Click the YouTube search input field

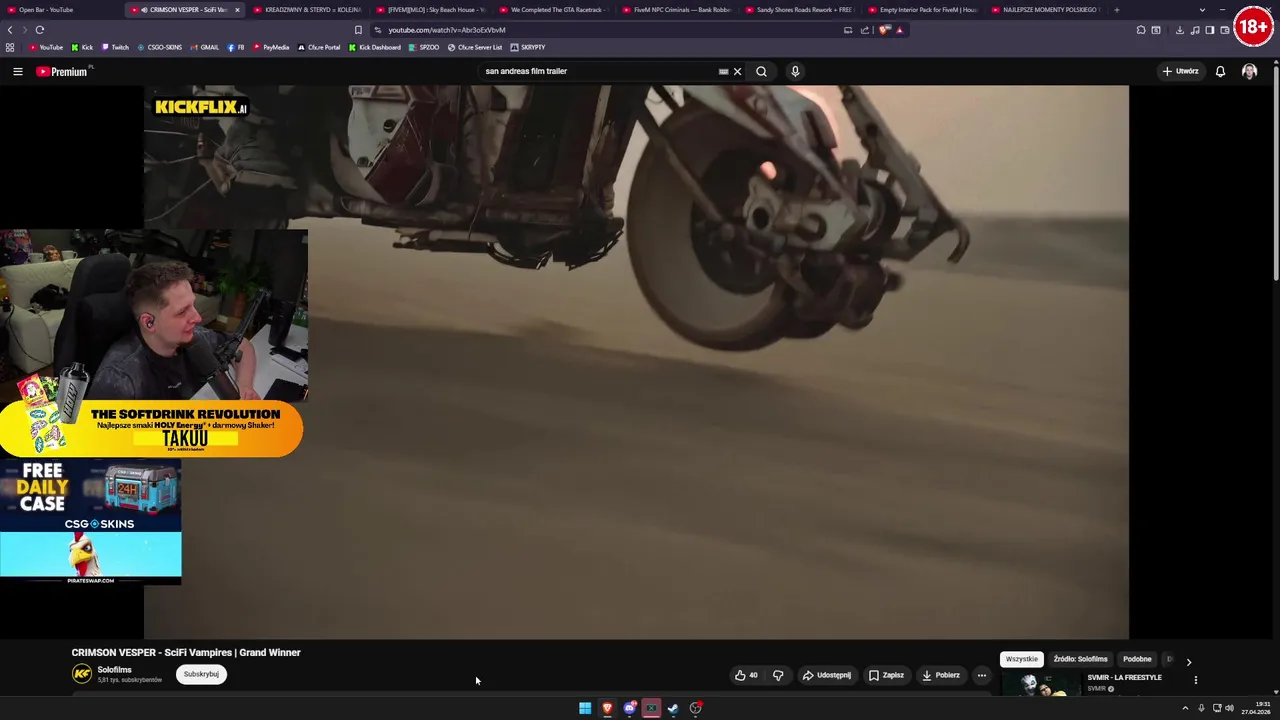coord(598,71)
